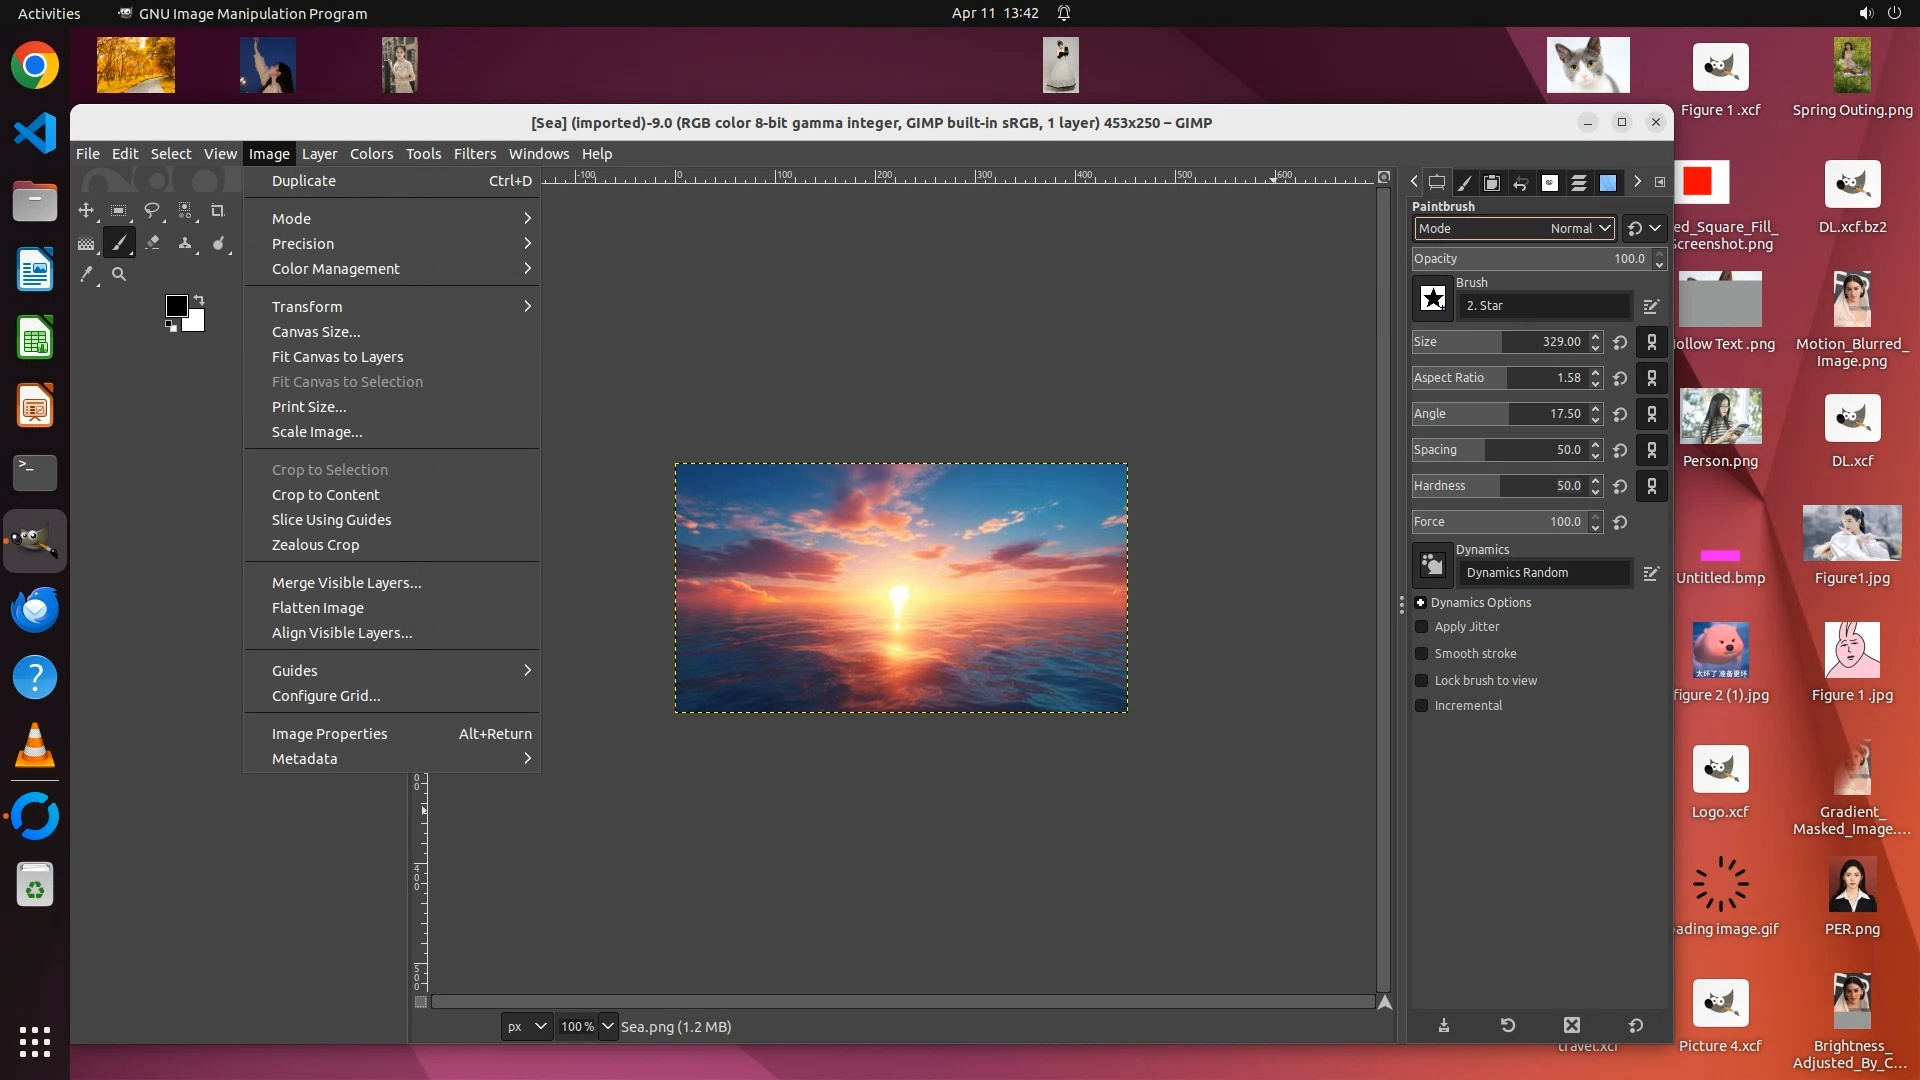Select the Eraser tool
Image resolution: width=1920 pixels, height=1080 pixels.
coord(152,243)
